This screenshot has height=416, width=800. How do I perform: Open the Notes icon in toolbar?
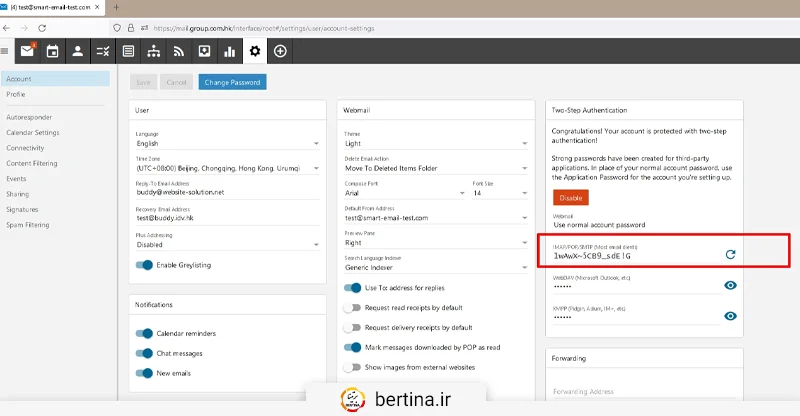pos(128,51)
